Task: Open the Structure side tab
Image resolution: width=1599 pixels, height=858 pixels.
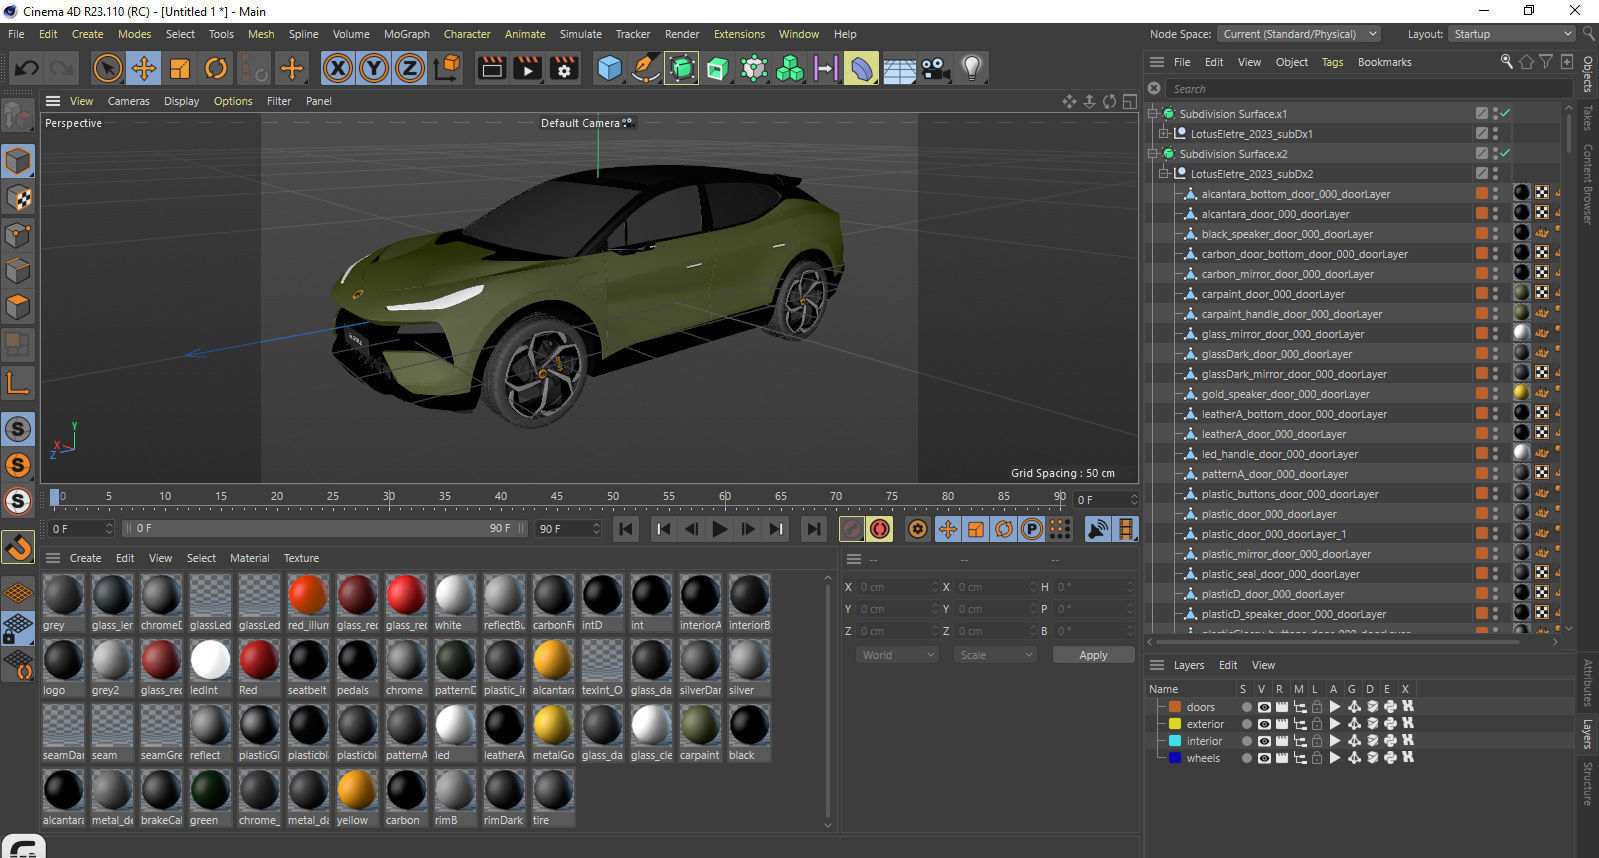Action: pos(1588,783)
